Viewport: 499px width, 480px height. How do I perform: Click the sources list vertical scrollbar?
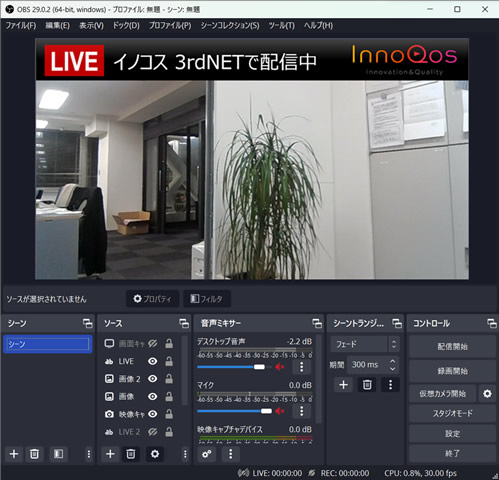pyautogui.click(x=185, y=370)
